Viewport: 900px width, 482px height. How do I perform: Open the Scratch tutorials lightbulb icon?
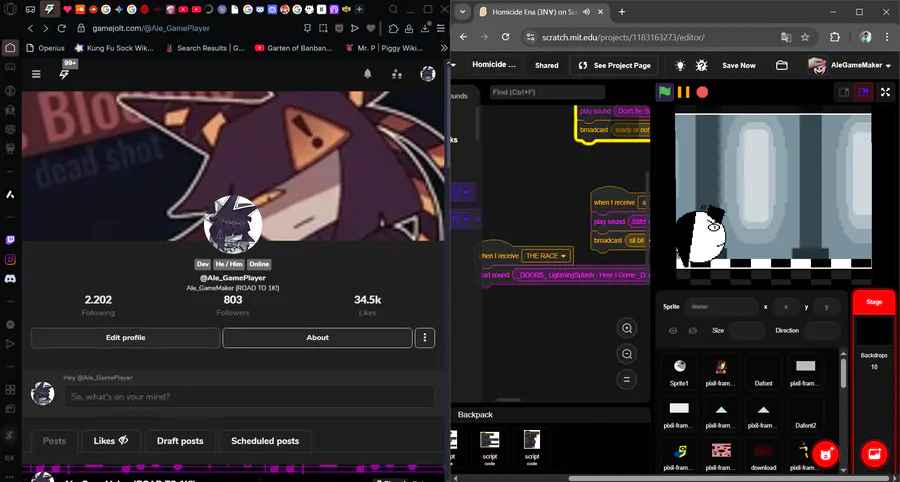(x=680, y=65)
